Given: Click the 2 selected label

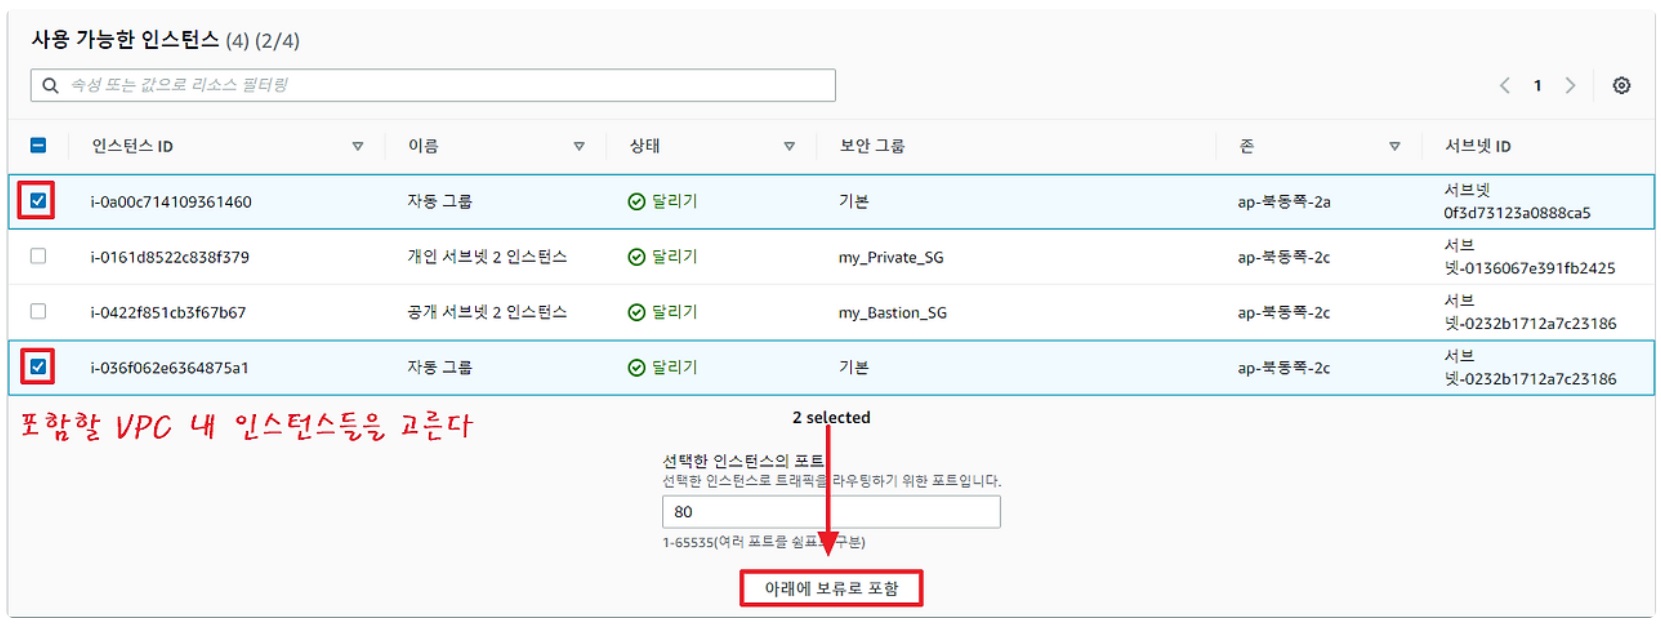Looking at the screenshot, I should coord(831,418).
